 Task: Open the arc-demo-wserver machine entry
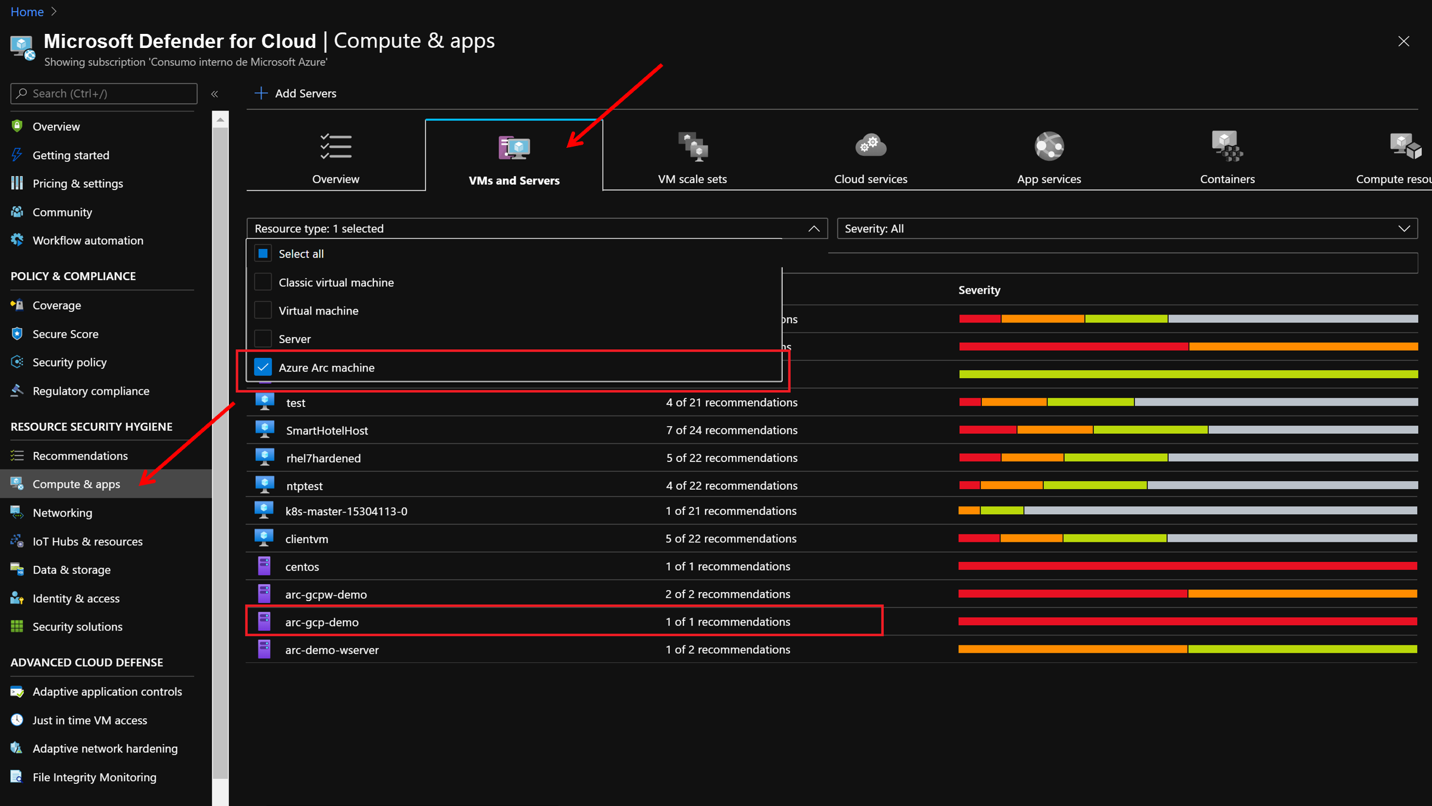click(x=332, y=650)
